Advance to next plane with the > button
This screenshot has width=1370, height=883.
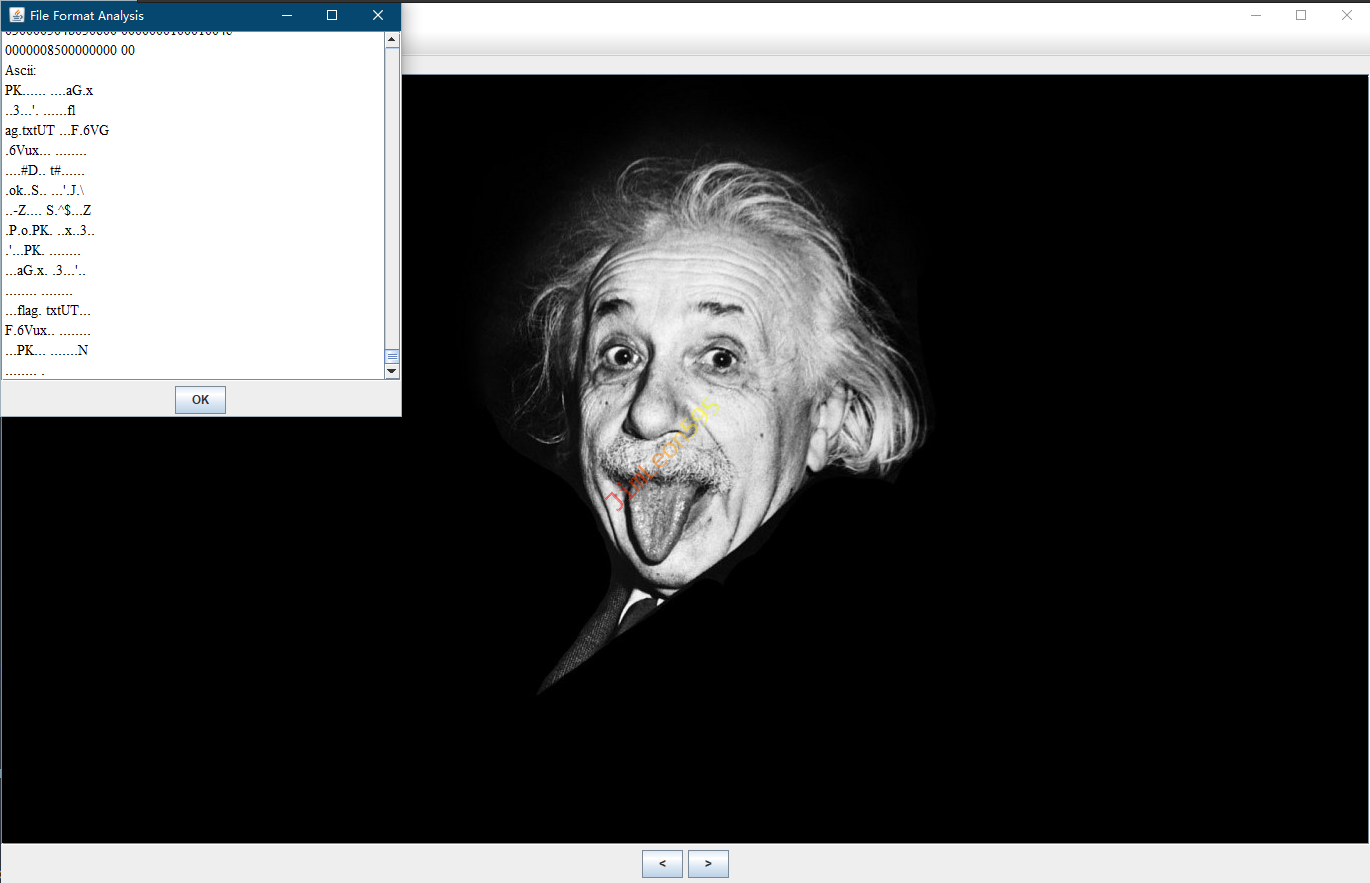click(708, 864)
